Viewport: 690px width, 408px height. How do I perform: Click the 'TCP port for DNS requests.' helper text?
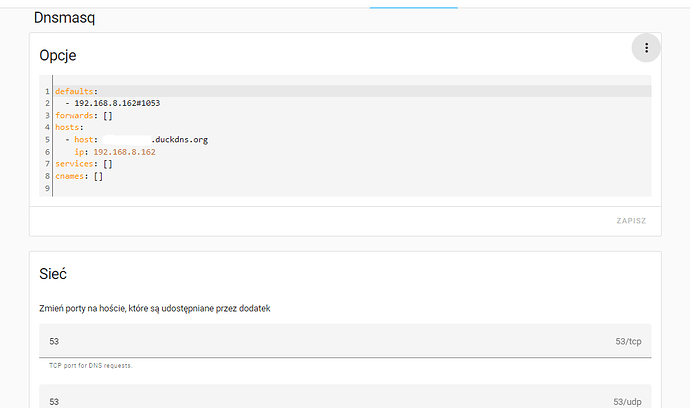click(91, 366)
